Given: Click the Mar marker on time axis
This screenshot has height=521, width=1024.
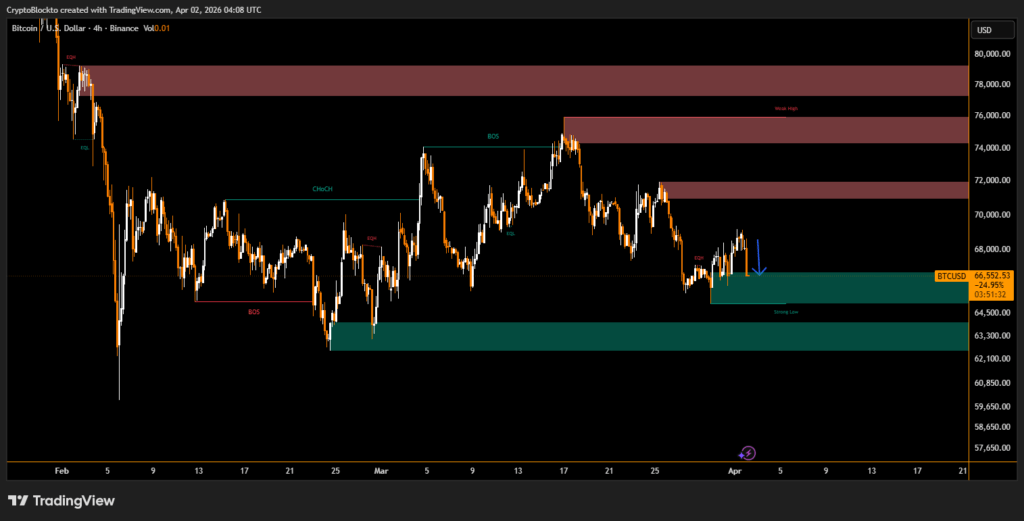Looking at the screenshot, I should pyautogui.click(x=380, y=470).
